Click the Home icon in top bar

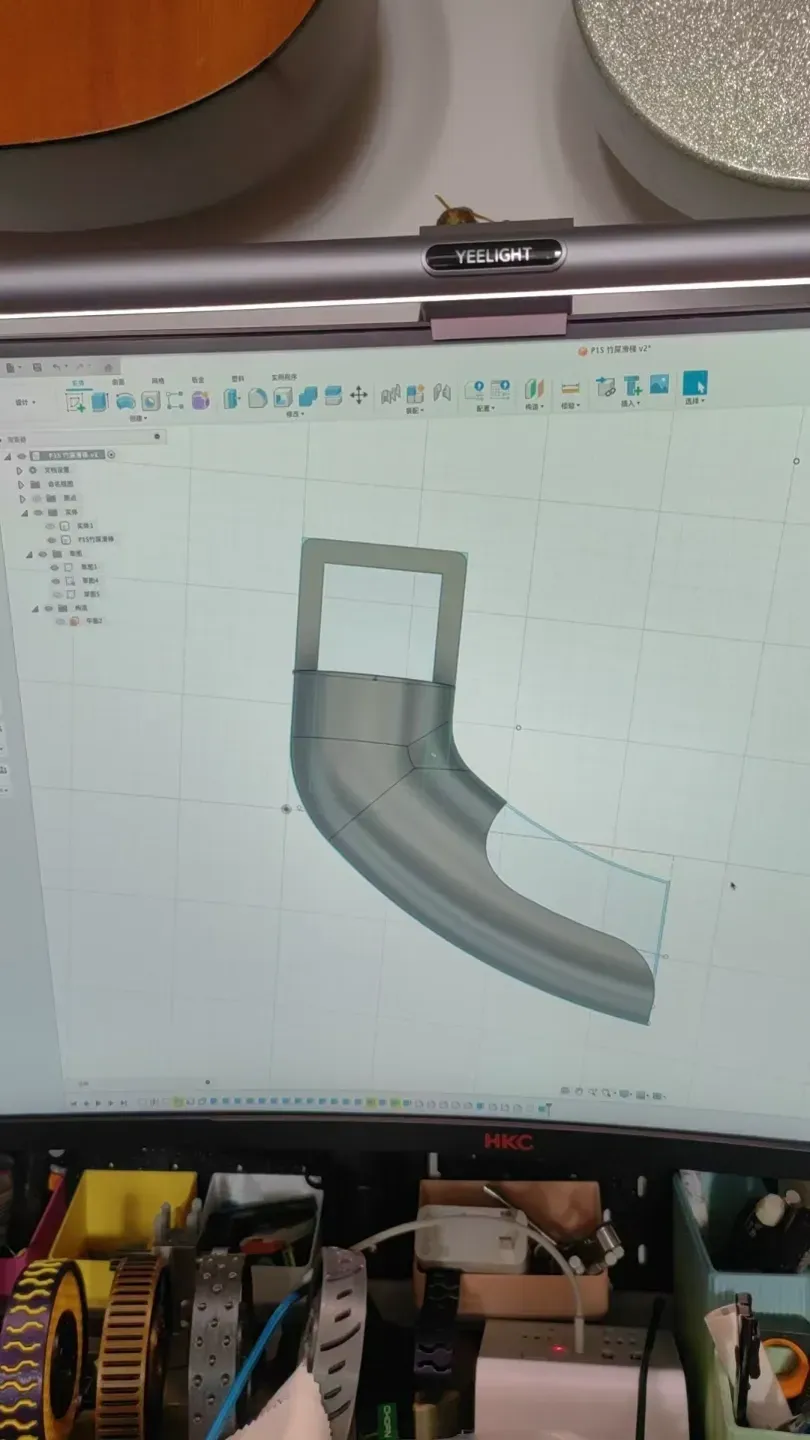coord(108,367)
